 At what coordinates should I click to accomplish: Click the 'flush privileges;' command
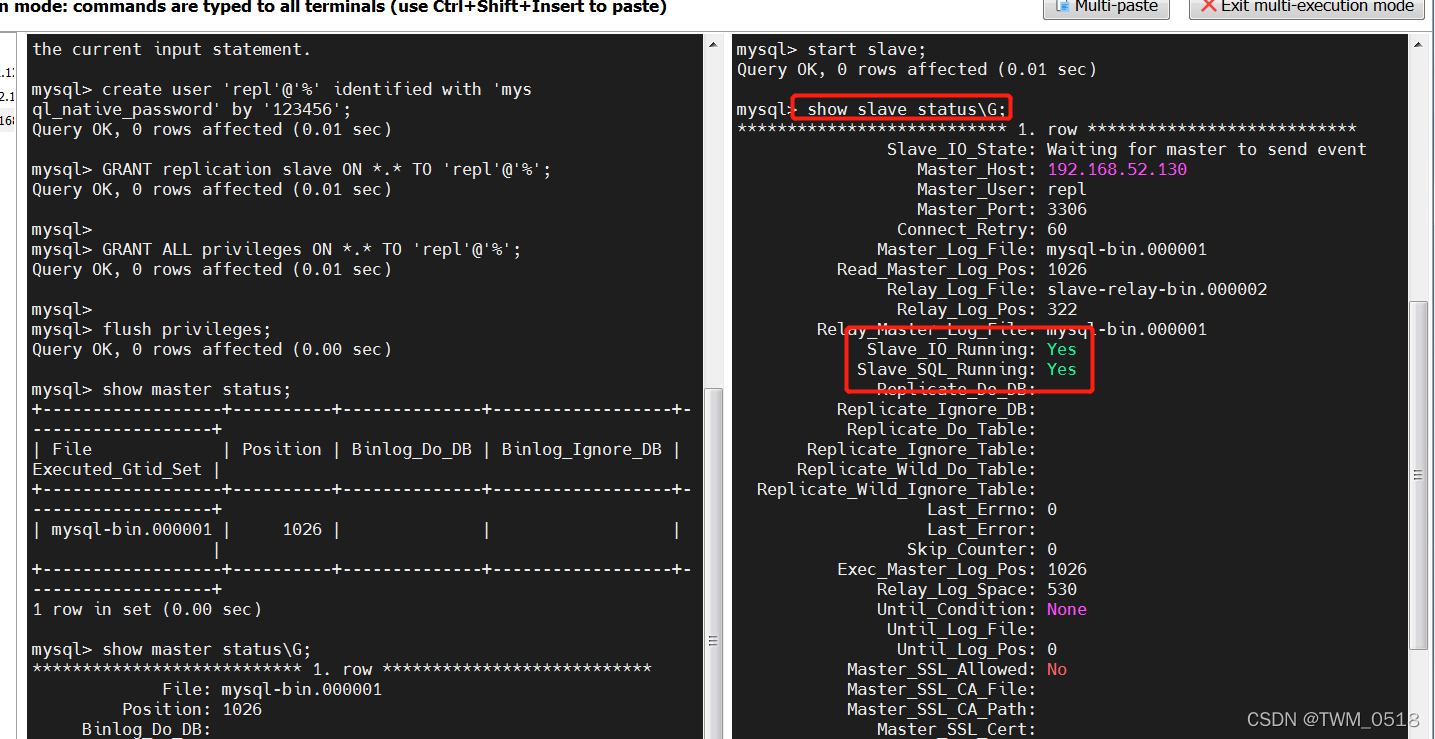coord(187,329)
